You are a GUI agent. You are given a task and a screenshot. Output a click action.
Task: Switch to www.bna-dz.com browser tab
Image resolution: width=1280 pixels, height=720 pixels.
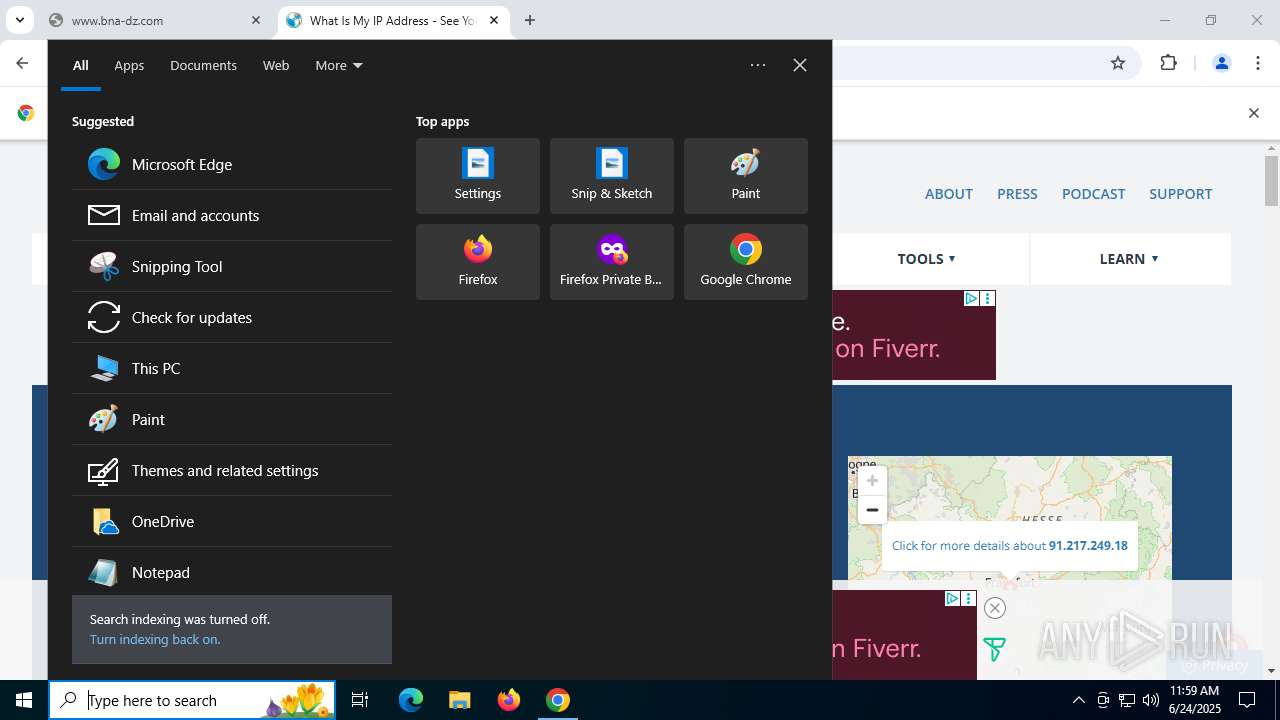[157, 20]
